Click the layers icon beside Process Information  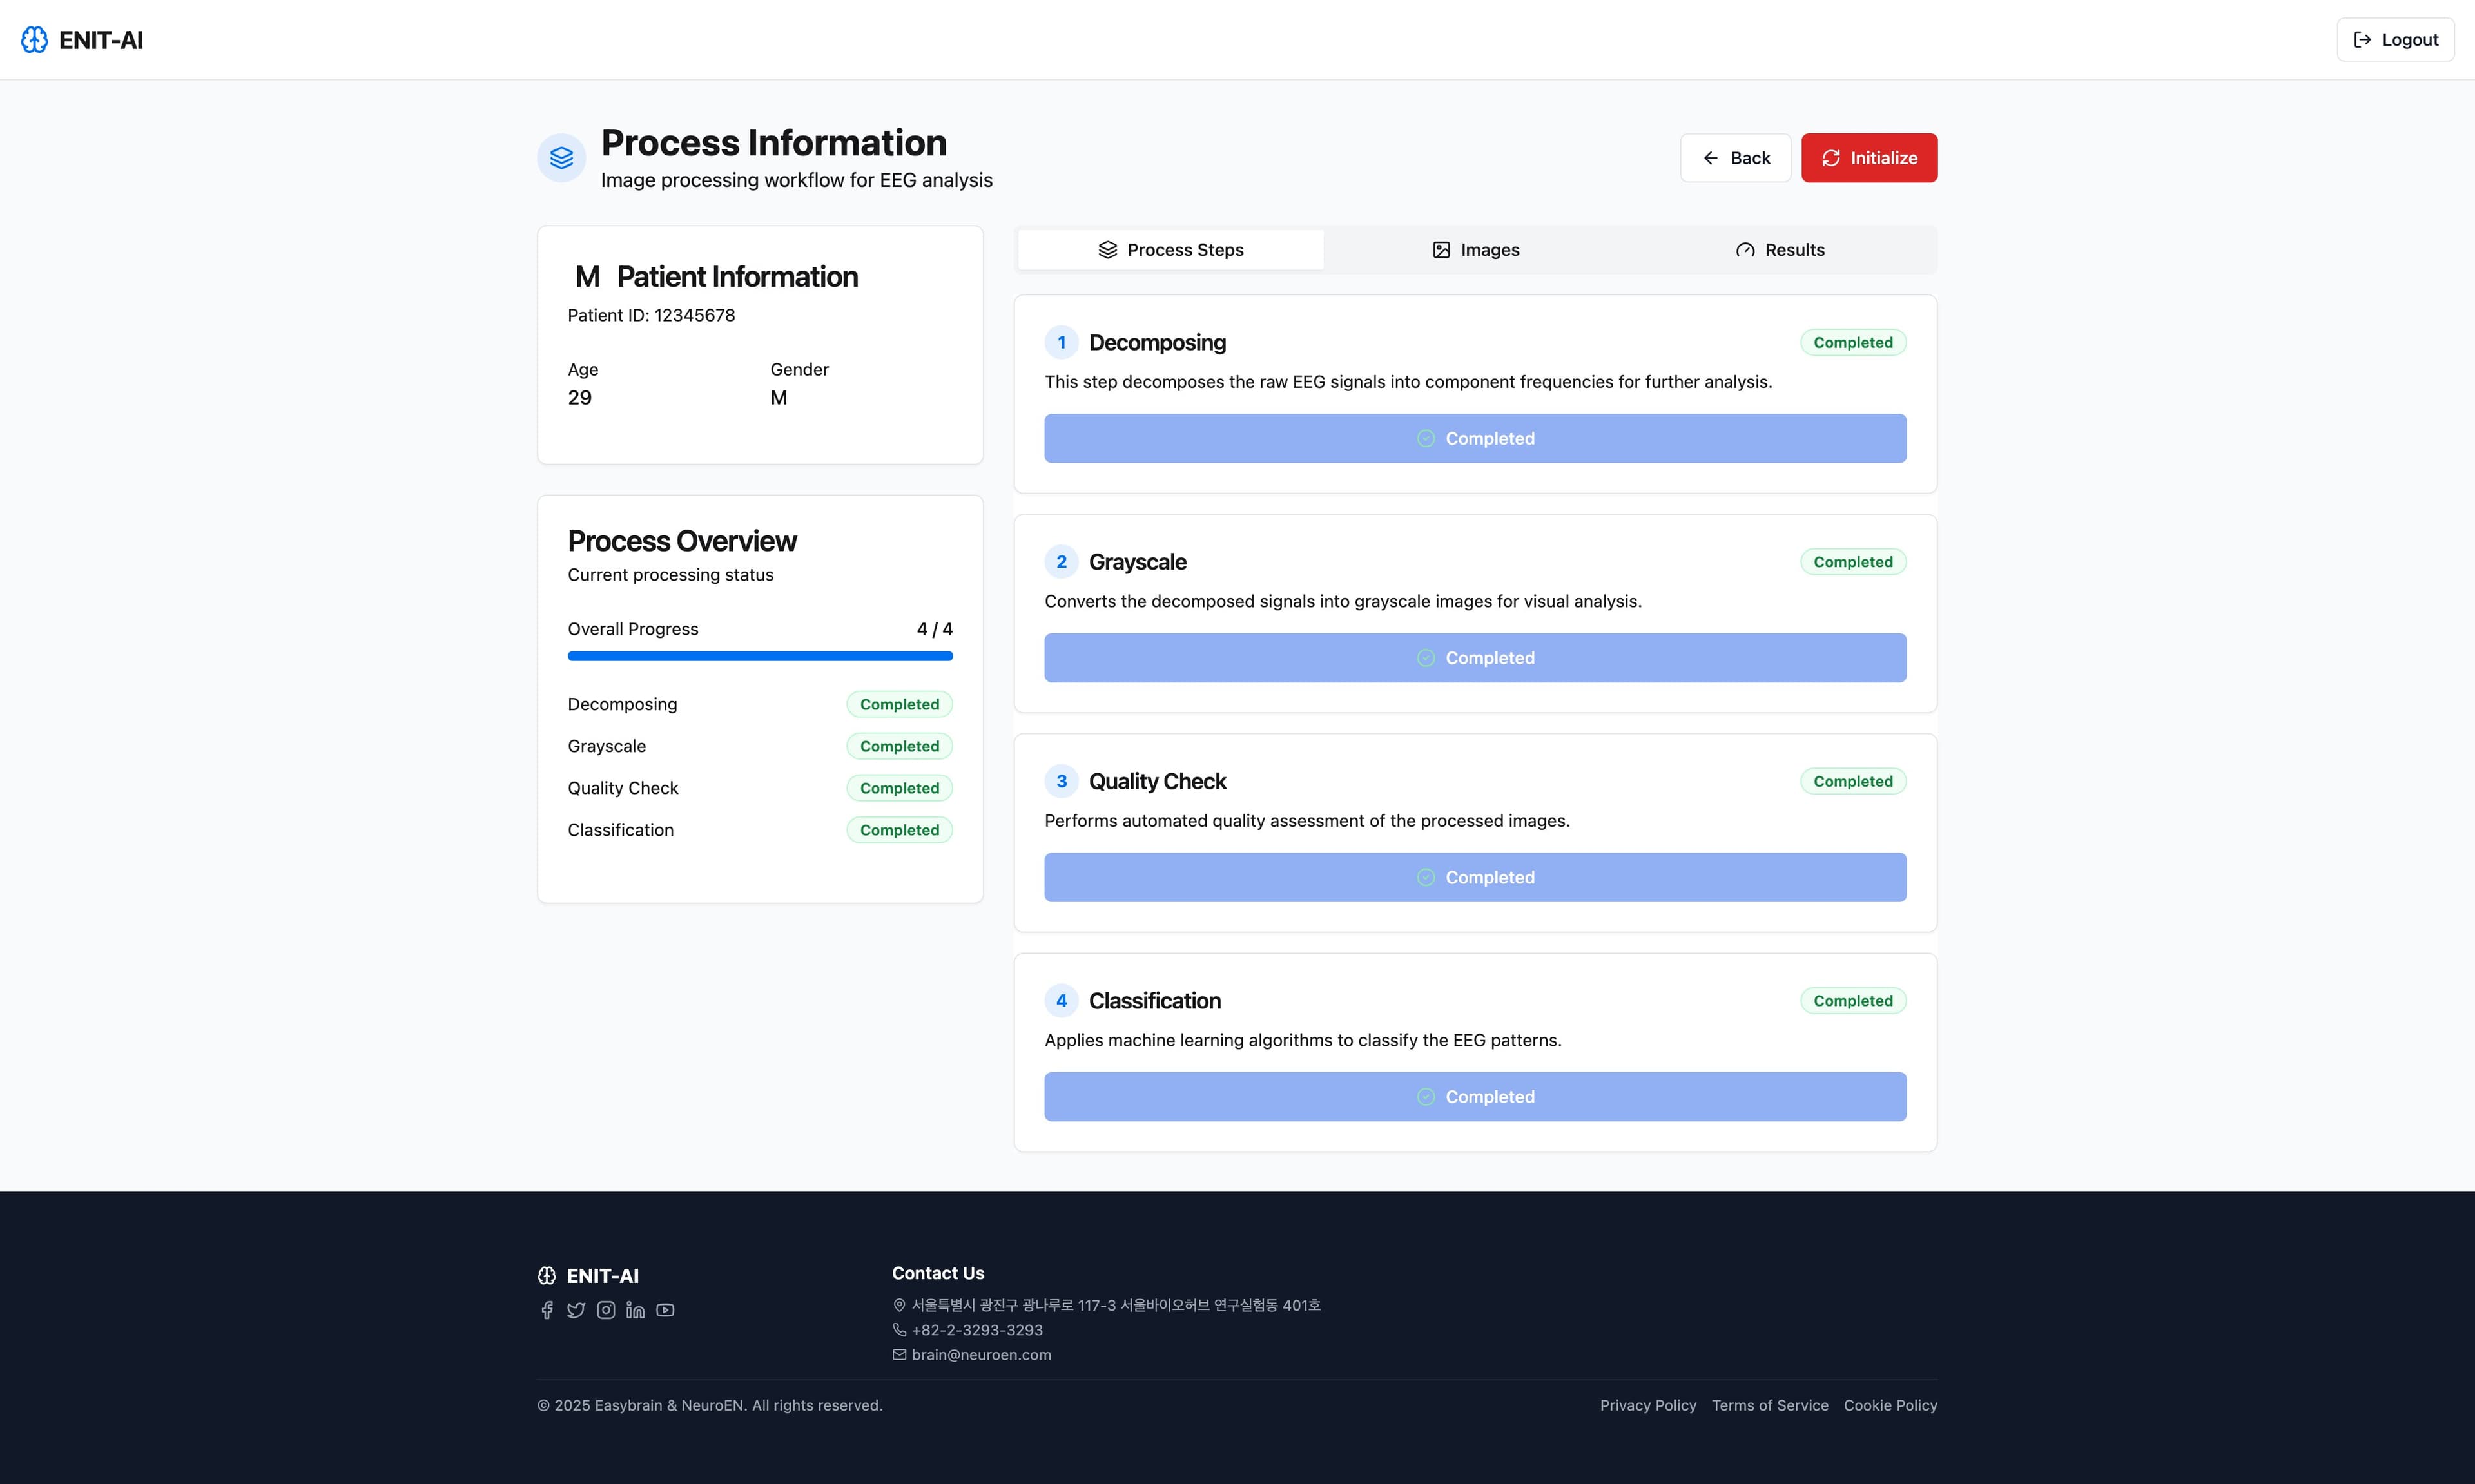(x=561, y=158)
